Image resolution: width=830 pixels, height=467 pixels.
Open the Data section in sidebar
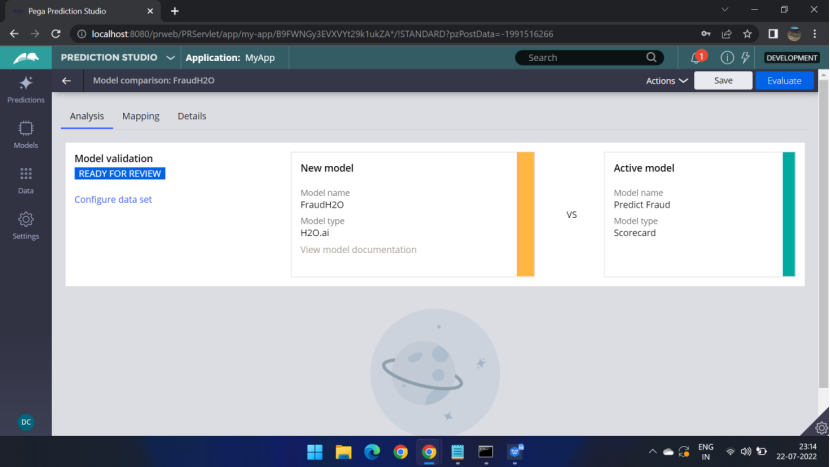click(x=25, y=181)
